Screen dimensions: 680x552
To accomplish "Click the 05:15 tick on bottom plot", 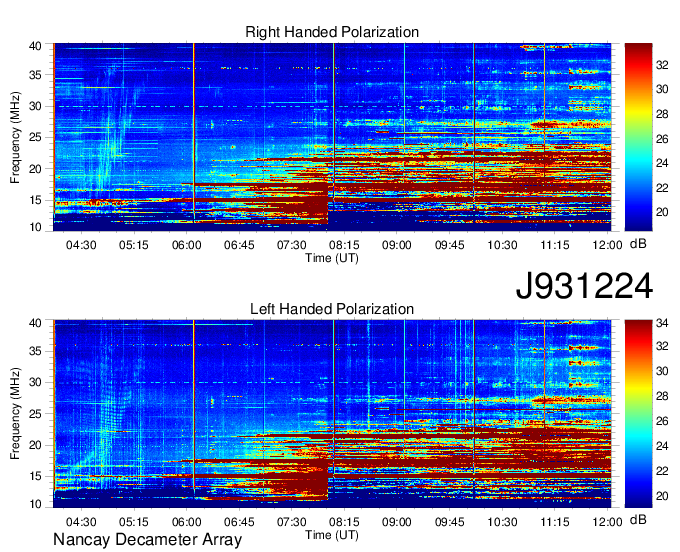I will [x=134, y=522].
